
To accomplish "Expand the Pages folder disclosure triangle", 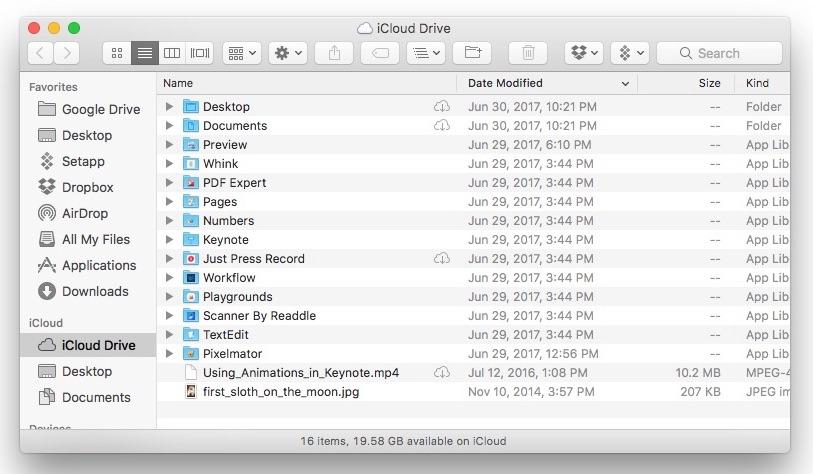I will point(169,201).
